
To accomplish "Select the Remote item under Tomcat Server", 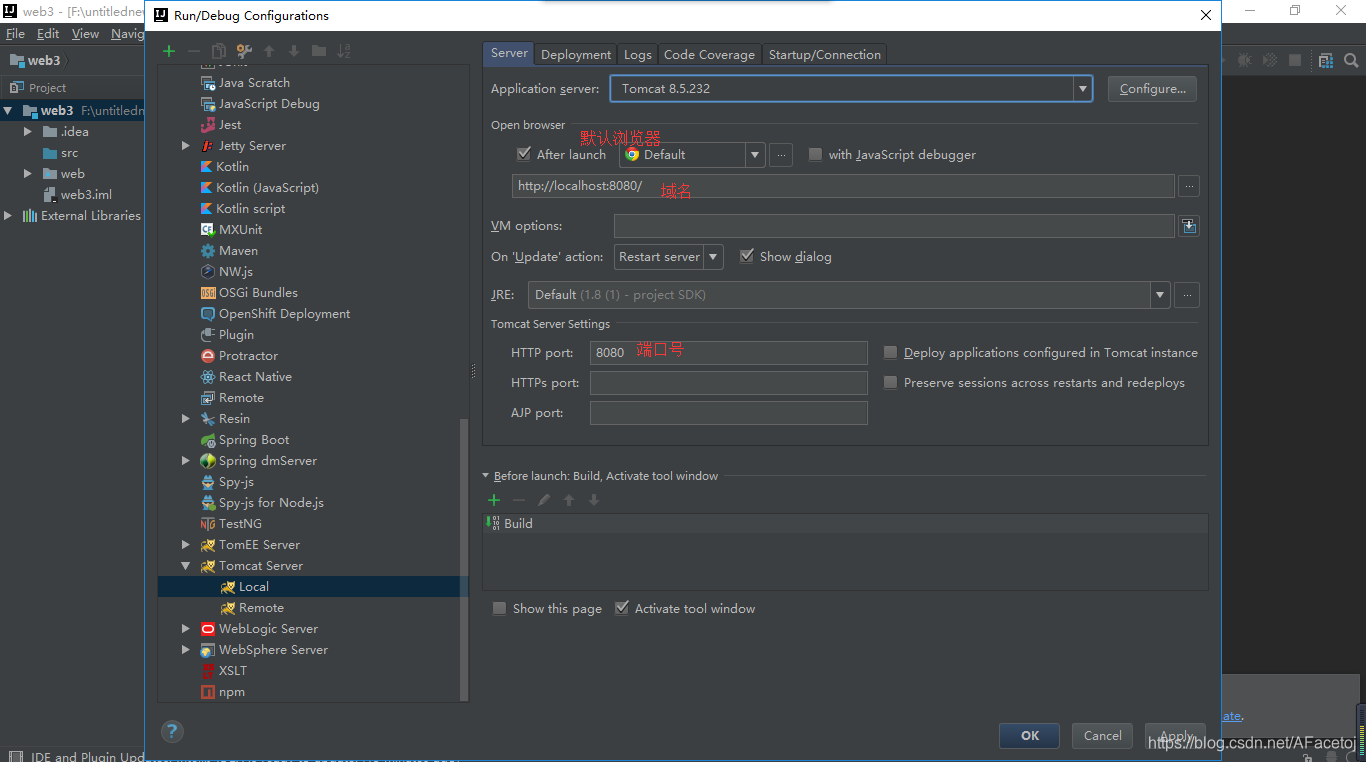I will pyautogui.click(x=261, y=608).
